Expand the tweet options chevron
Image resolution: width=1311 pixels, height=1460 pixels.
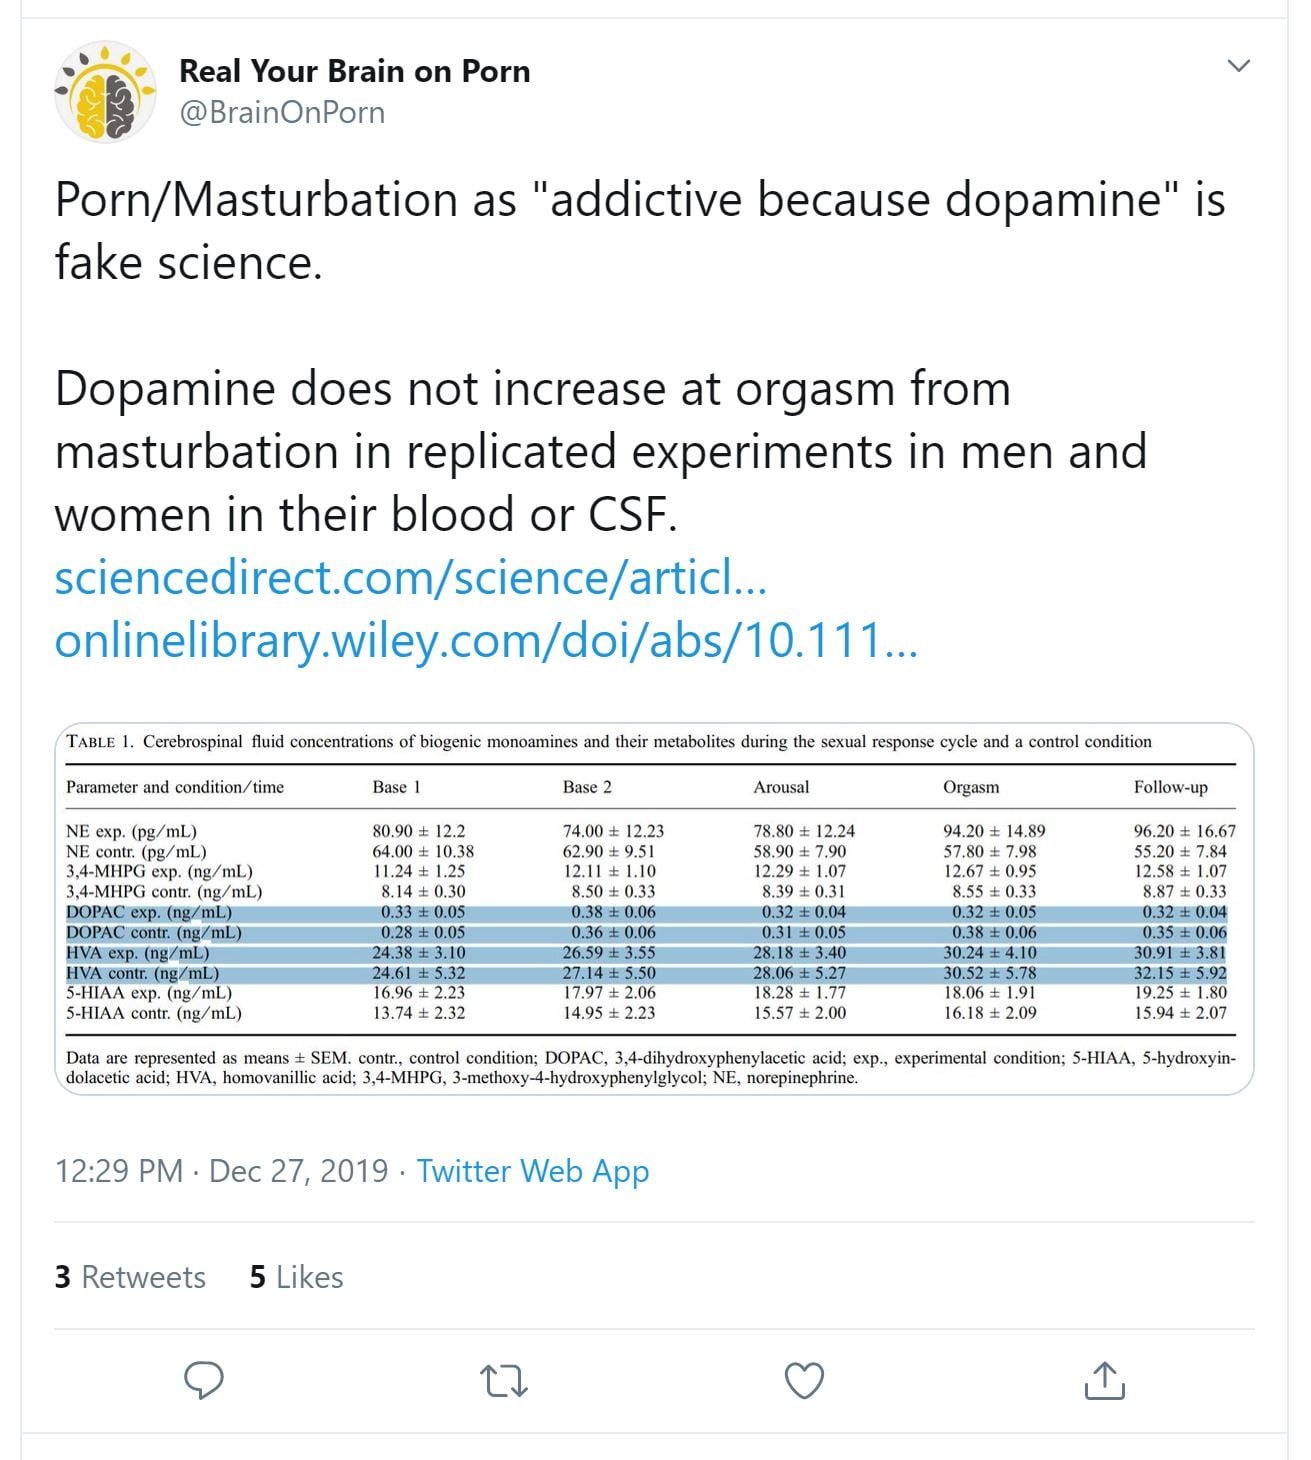tap(1238, 66)
